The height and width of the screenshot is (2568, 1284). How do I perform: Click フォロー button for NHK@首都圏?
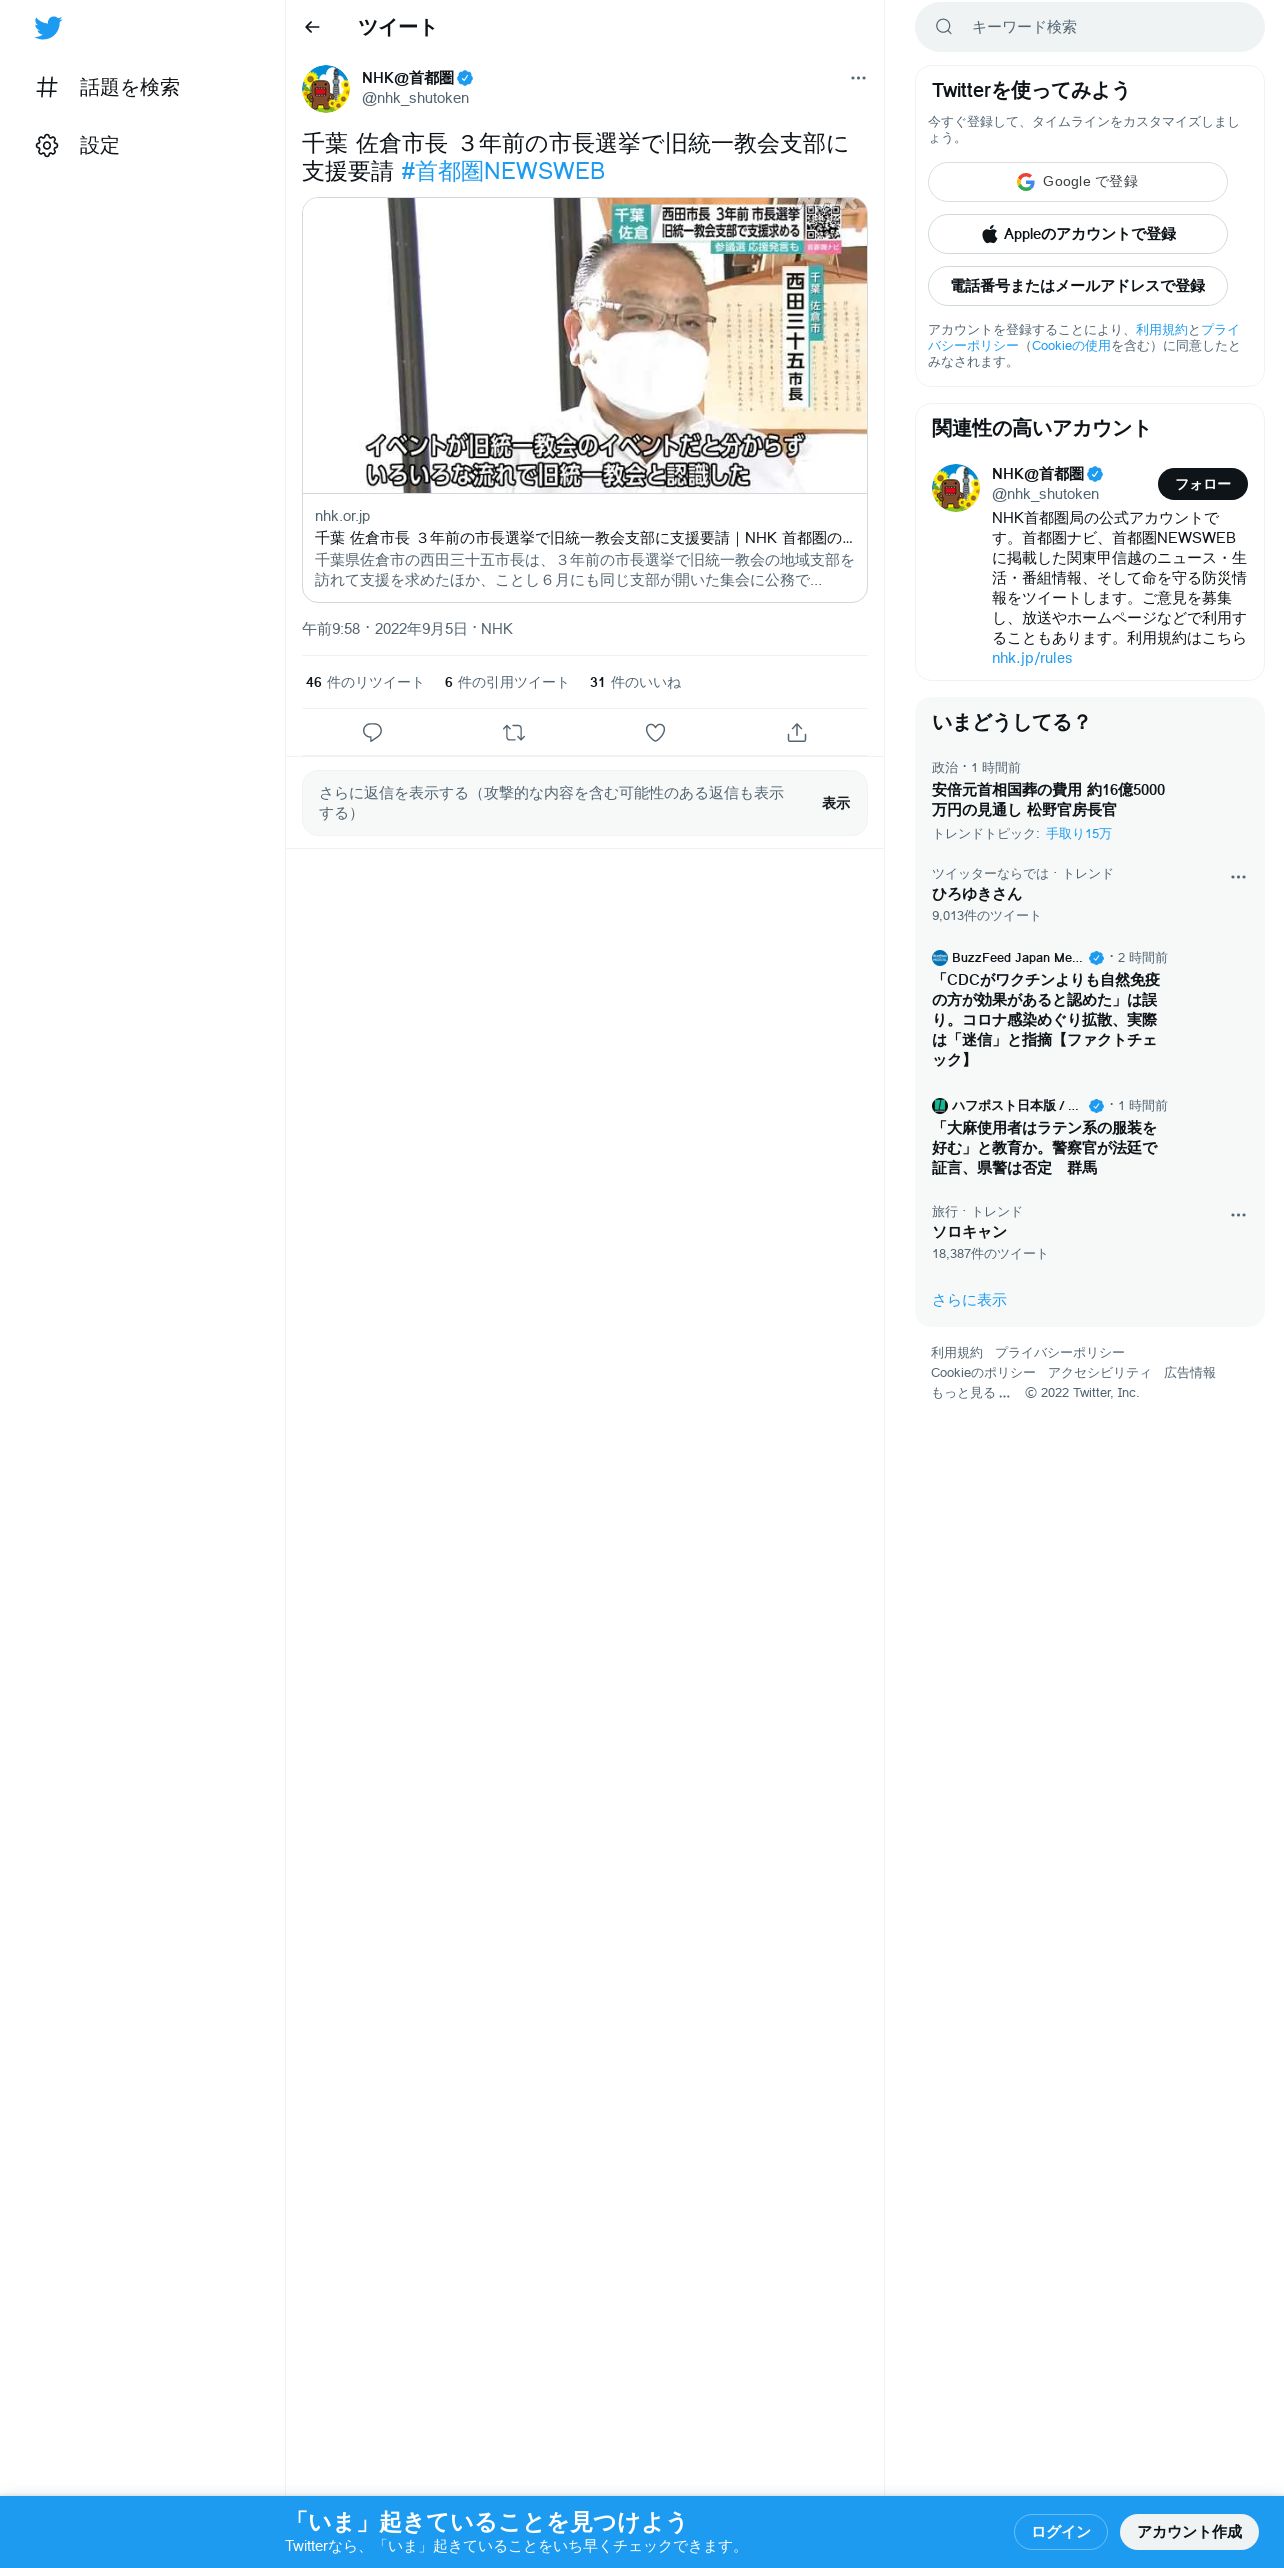coord(1203,484)
